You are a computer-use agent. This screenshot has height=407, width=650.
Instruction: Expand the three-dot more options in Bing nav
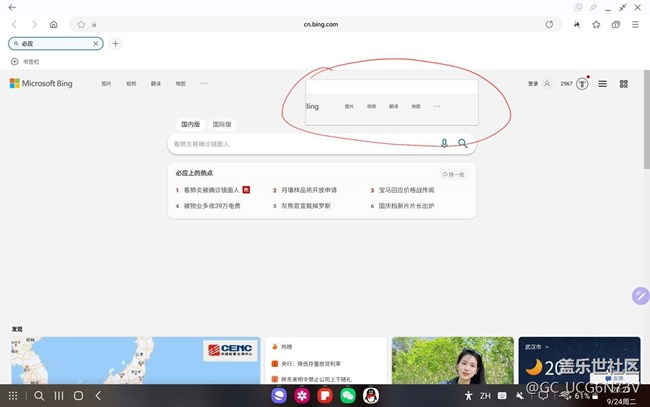coord(204,84)
